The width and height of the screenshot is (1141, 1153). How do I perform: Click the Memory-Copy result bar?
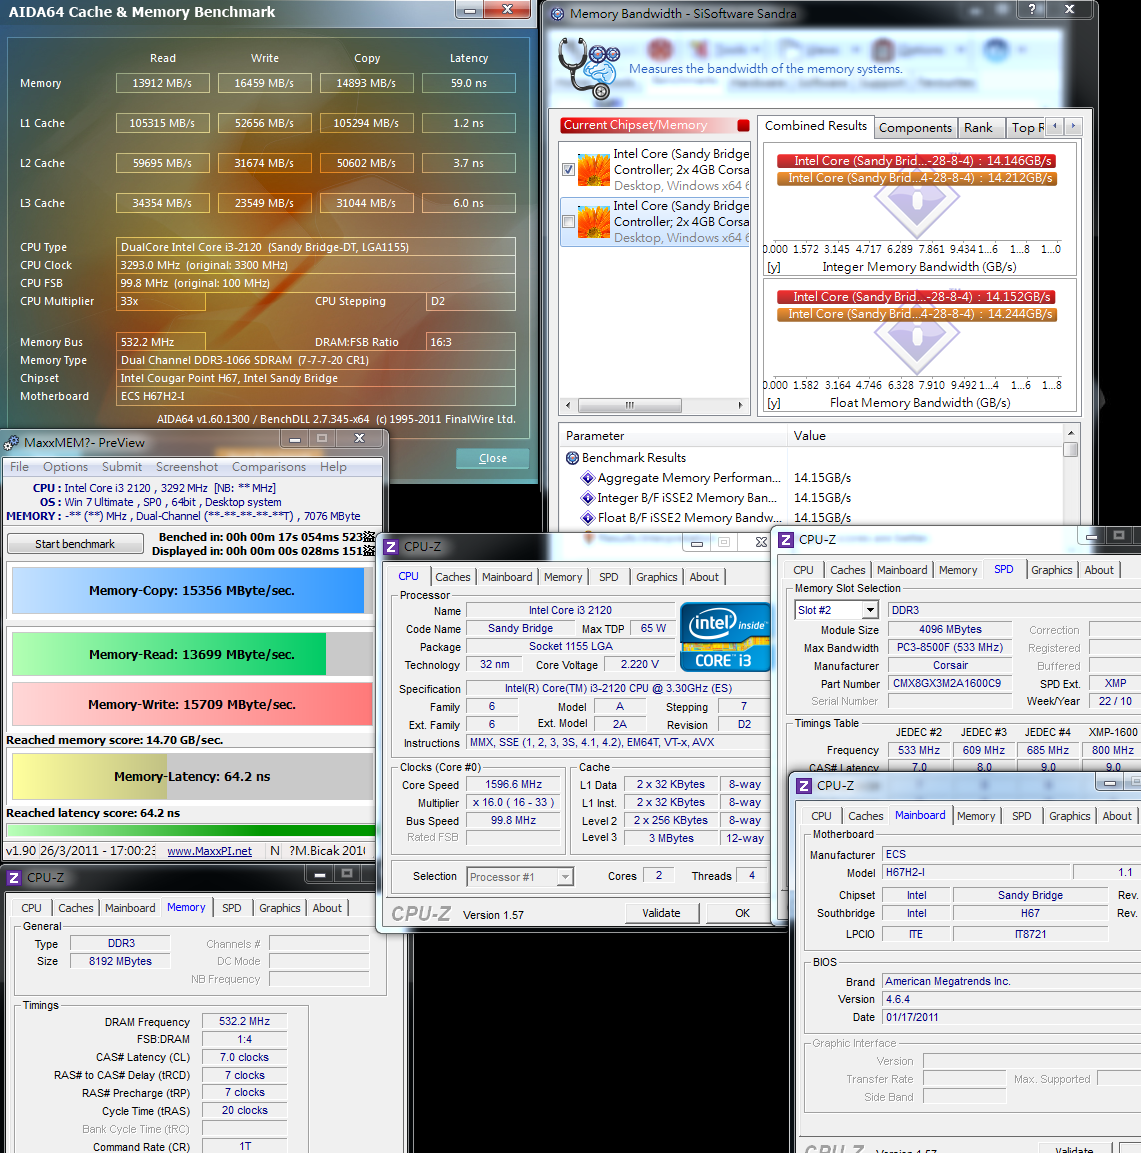192,590
